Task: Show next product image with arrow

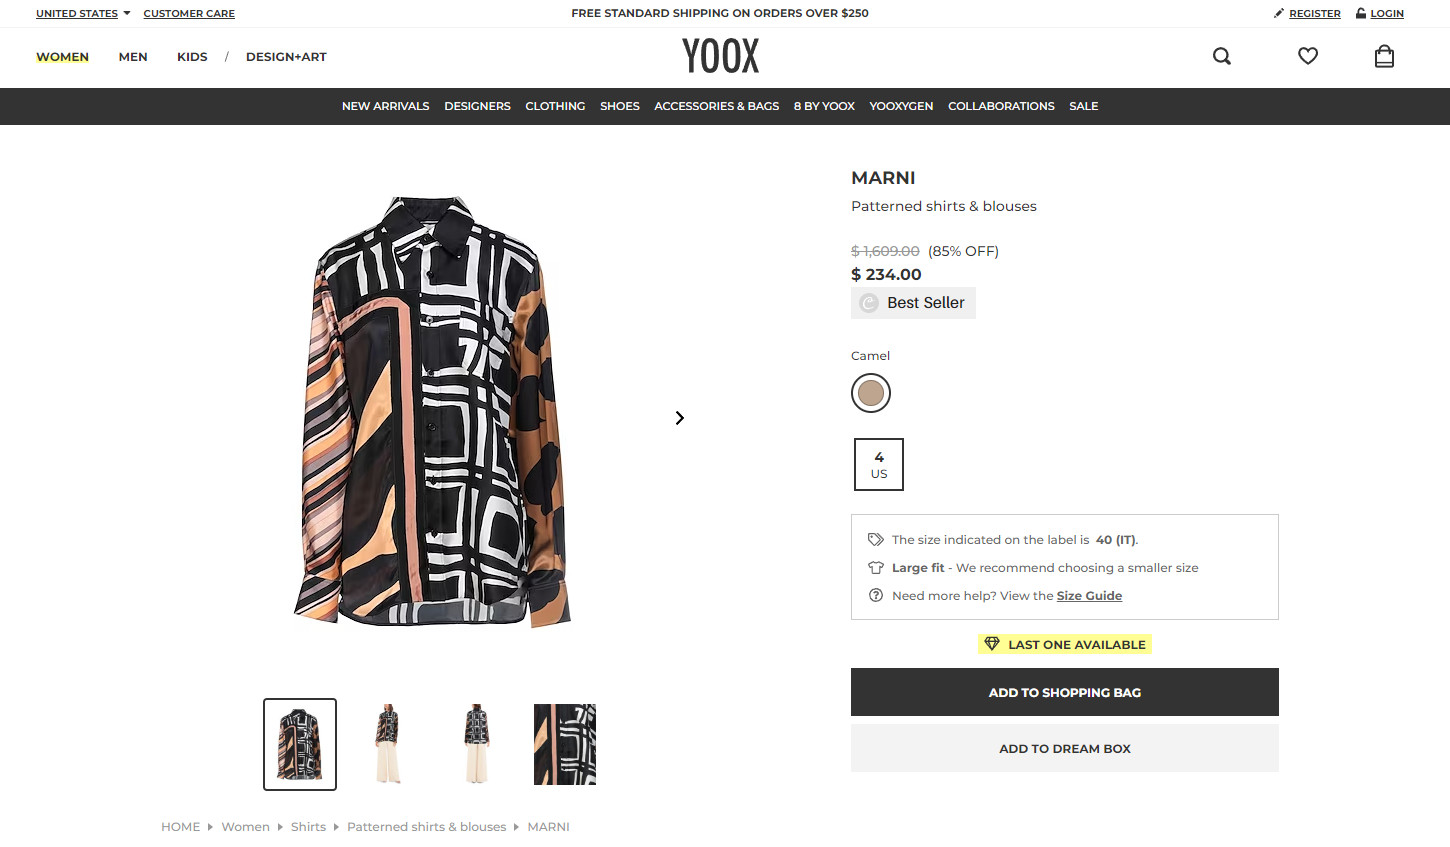Action: (680, 418)
